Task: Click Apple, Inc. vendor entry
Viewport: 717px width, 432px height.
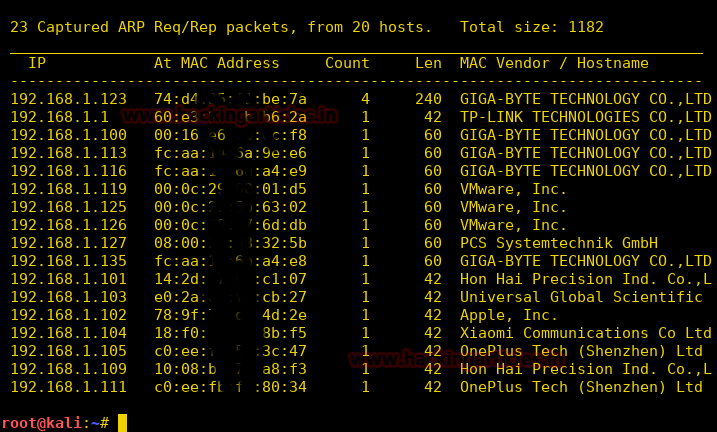Action: coord(509,315)
